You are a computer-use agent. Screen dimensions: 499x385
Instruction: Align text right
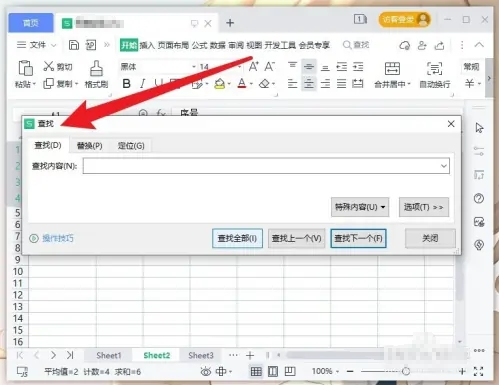pyautogui.click(x=325, y=84)
